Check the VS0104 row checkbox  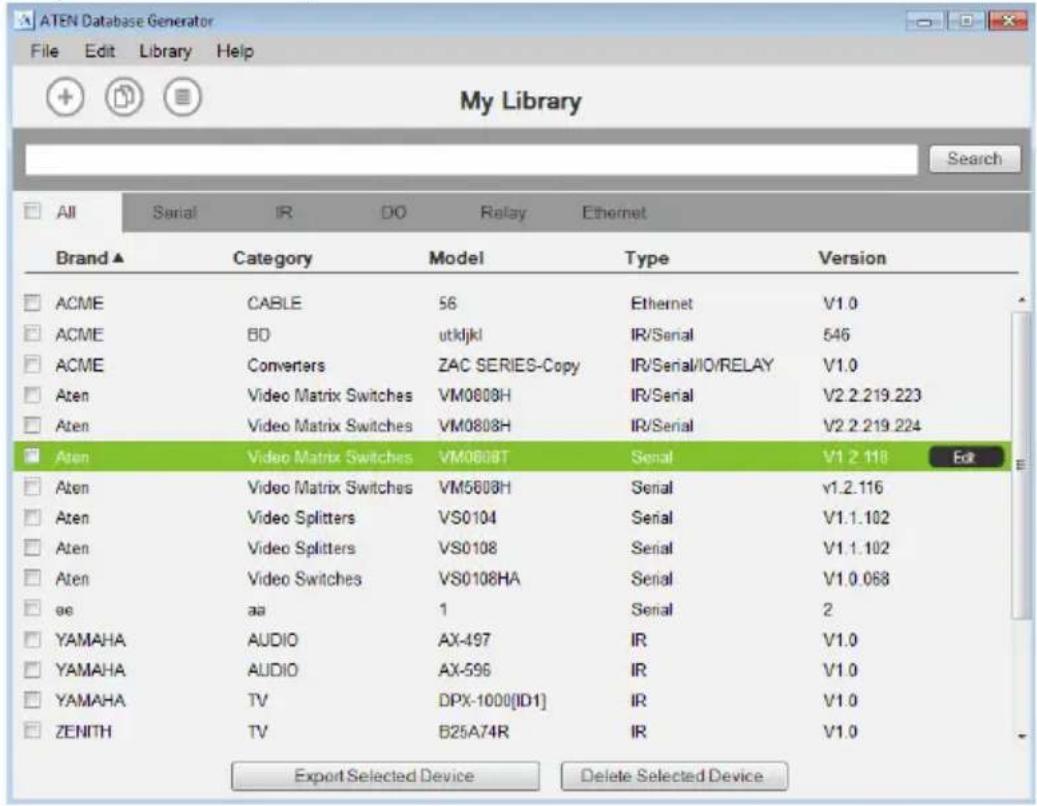(32, 517)
